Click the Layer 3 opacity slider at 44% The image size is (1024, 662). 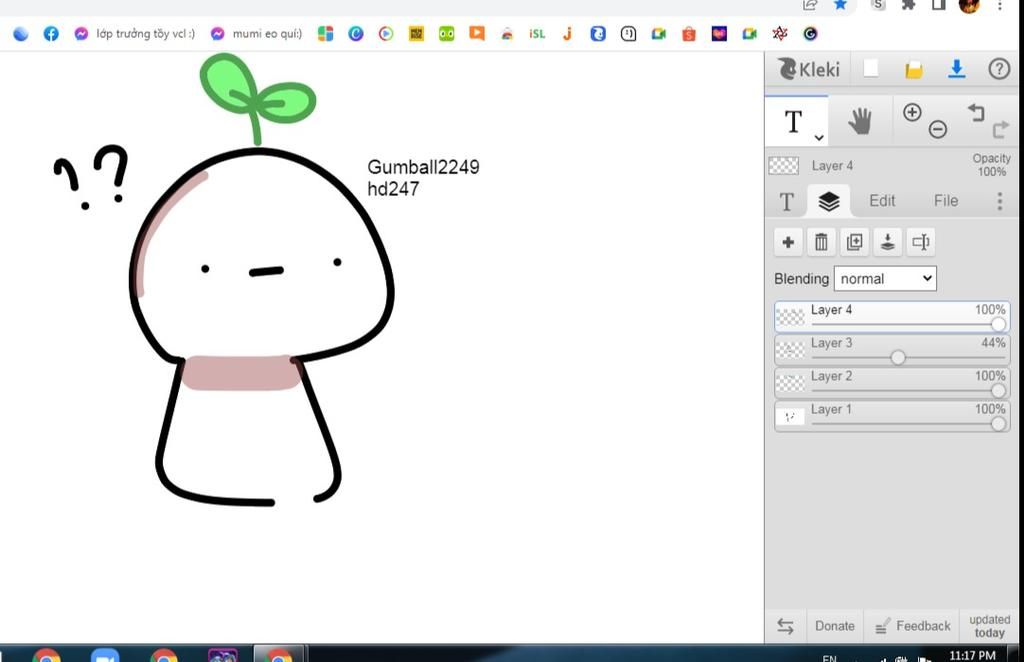pos(898,357)
